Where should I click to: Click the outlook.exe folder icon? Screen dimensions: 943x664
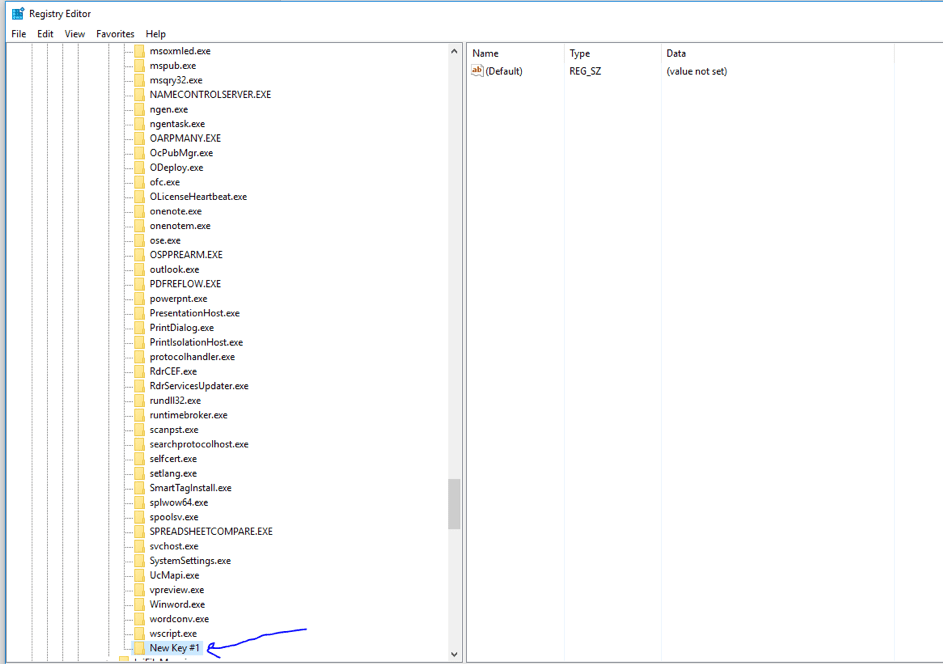140,269
